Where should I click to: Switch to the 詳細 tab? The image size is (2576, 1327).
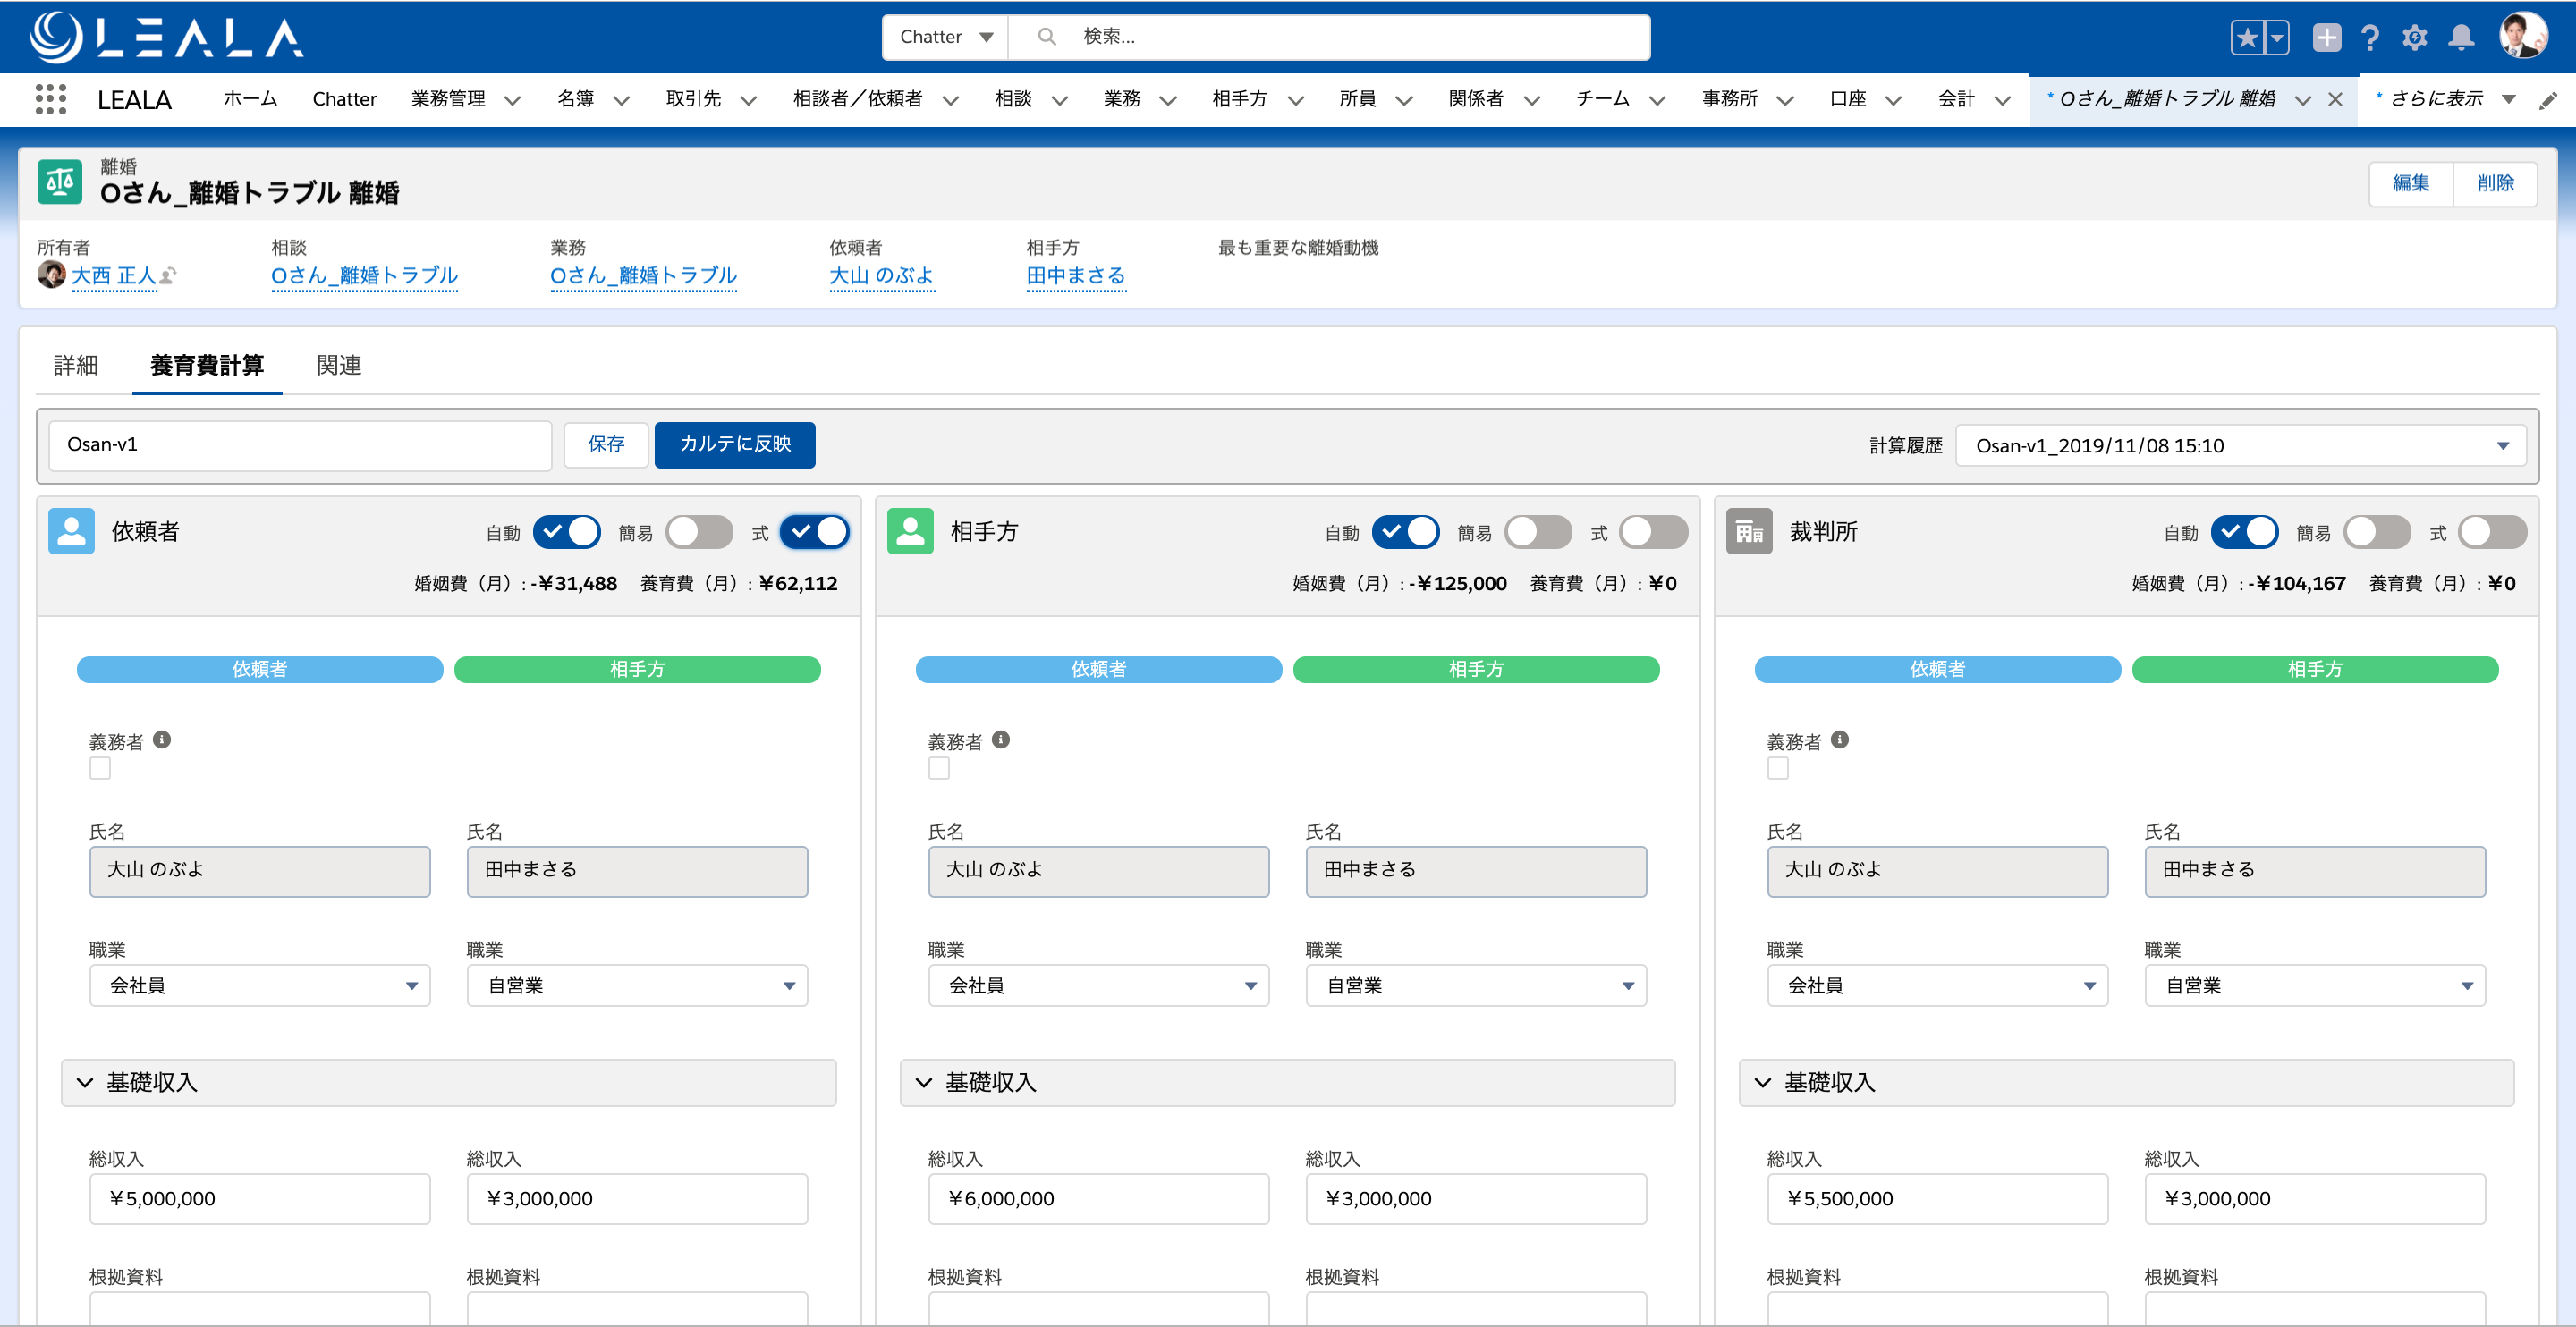[76, 365]
